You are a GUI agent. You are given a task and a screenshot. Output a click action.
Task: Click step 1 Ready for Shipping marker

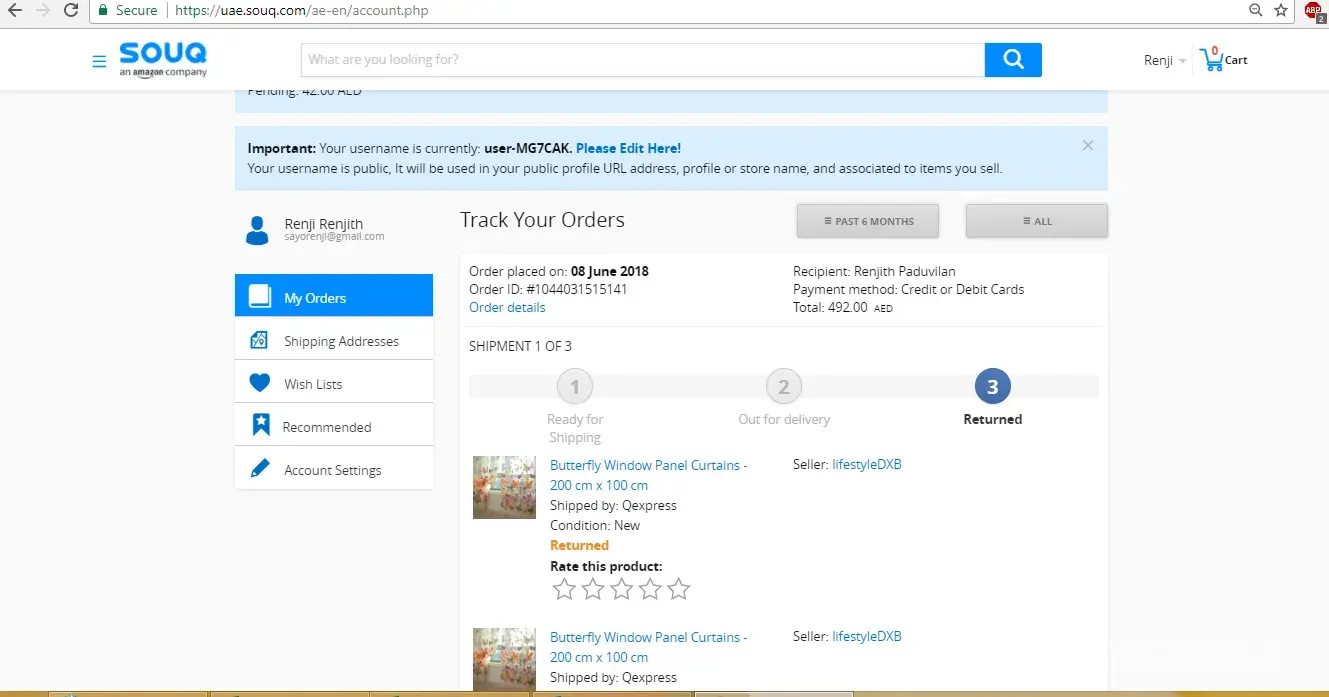575,386
